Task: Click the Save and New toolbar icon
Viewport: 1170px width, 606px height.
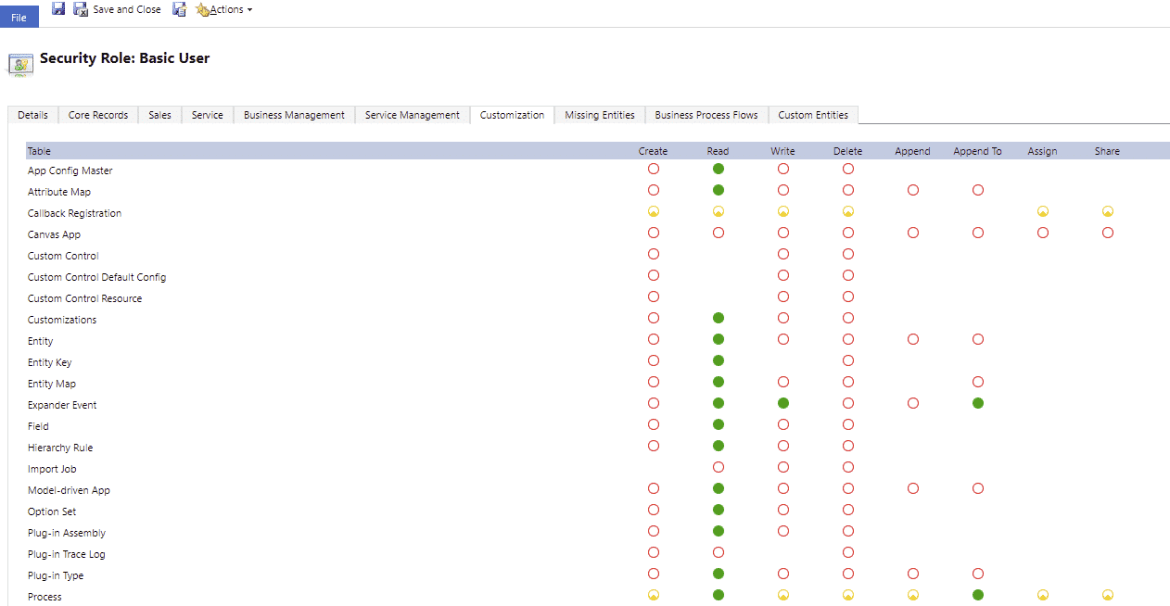Action: pos(179,10)
